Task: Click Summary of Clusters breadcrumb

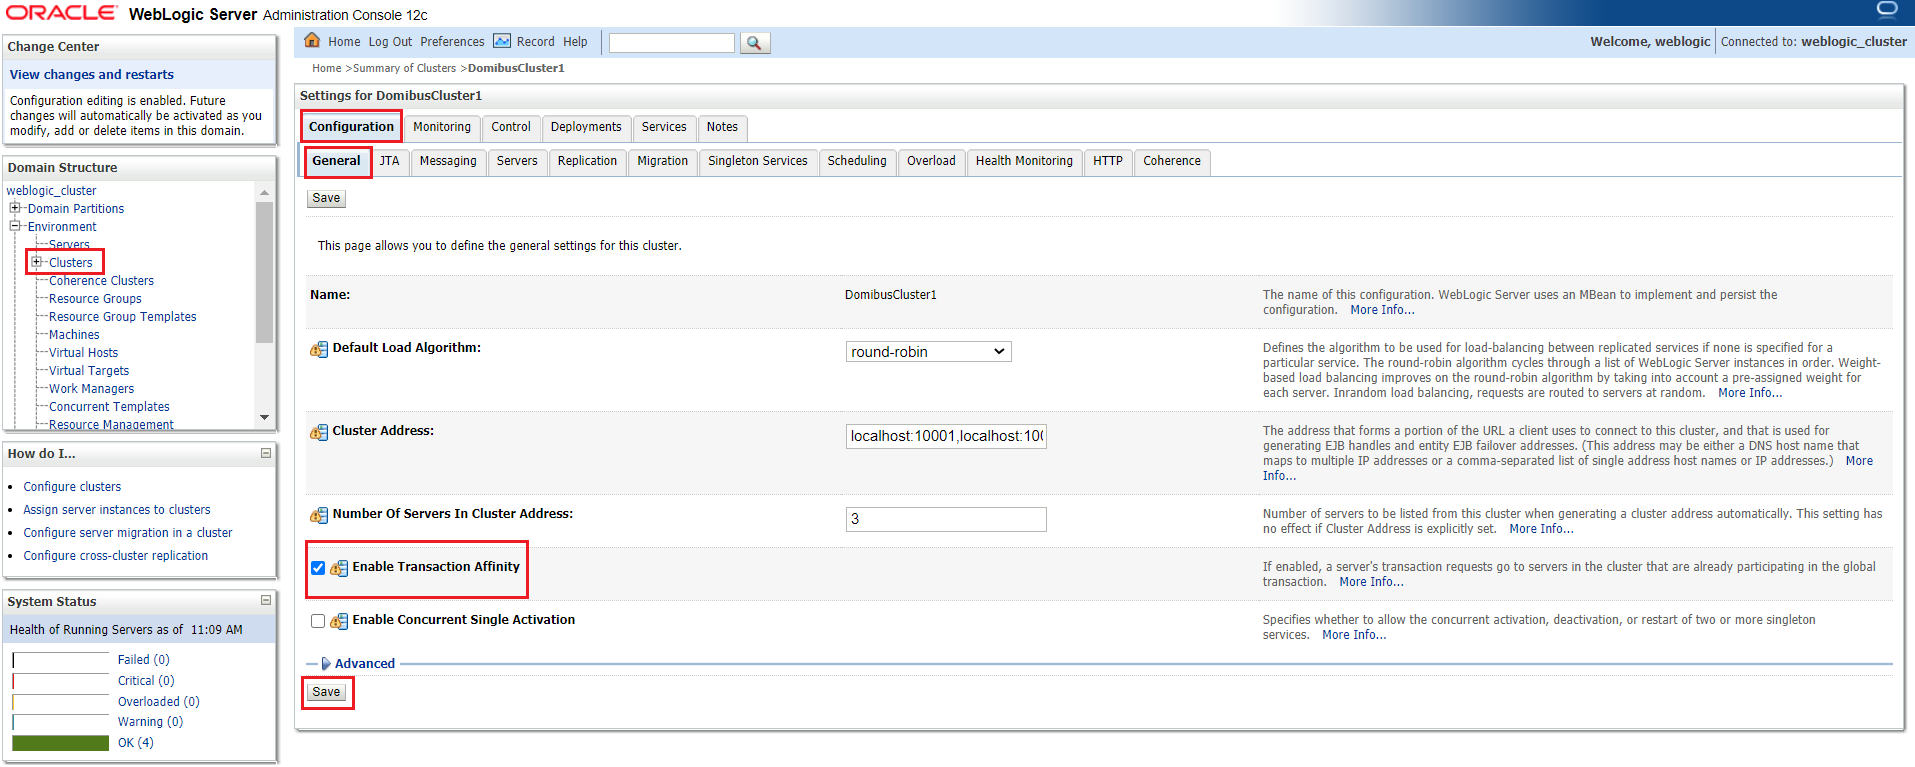Action: click(404, 68)
